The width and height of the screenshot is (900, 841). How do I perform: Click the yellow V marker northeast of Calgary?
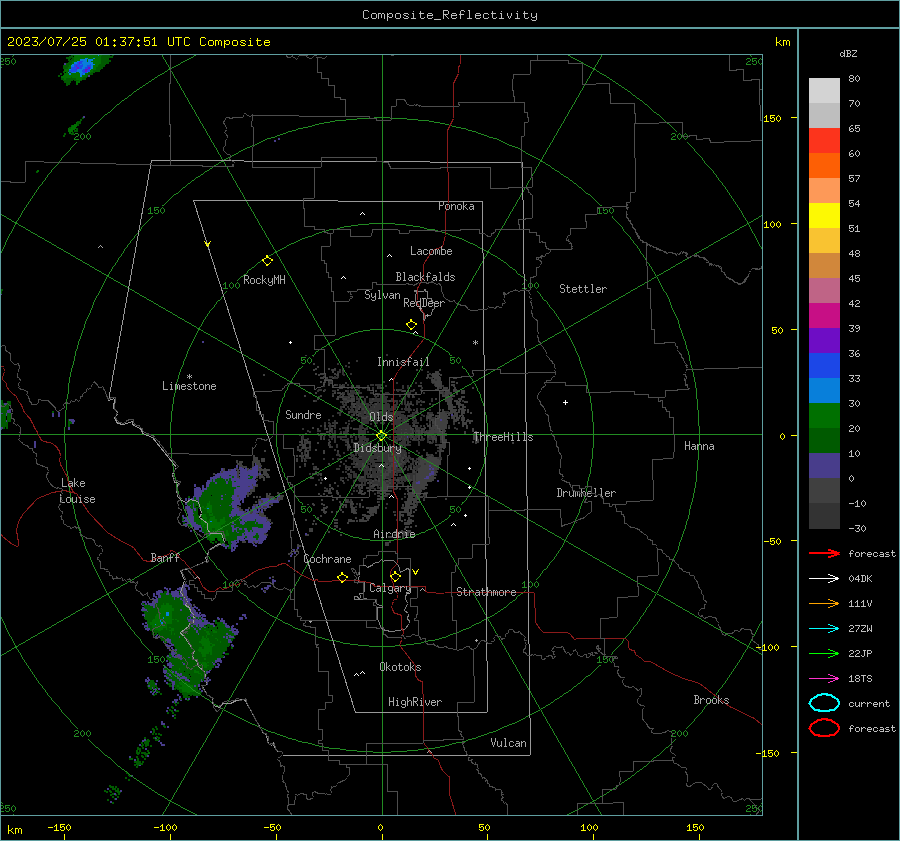tap(416, 572)
